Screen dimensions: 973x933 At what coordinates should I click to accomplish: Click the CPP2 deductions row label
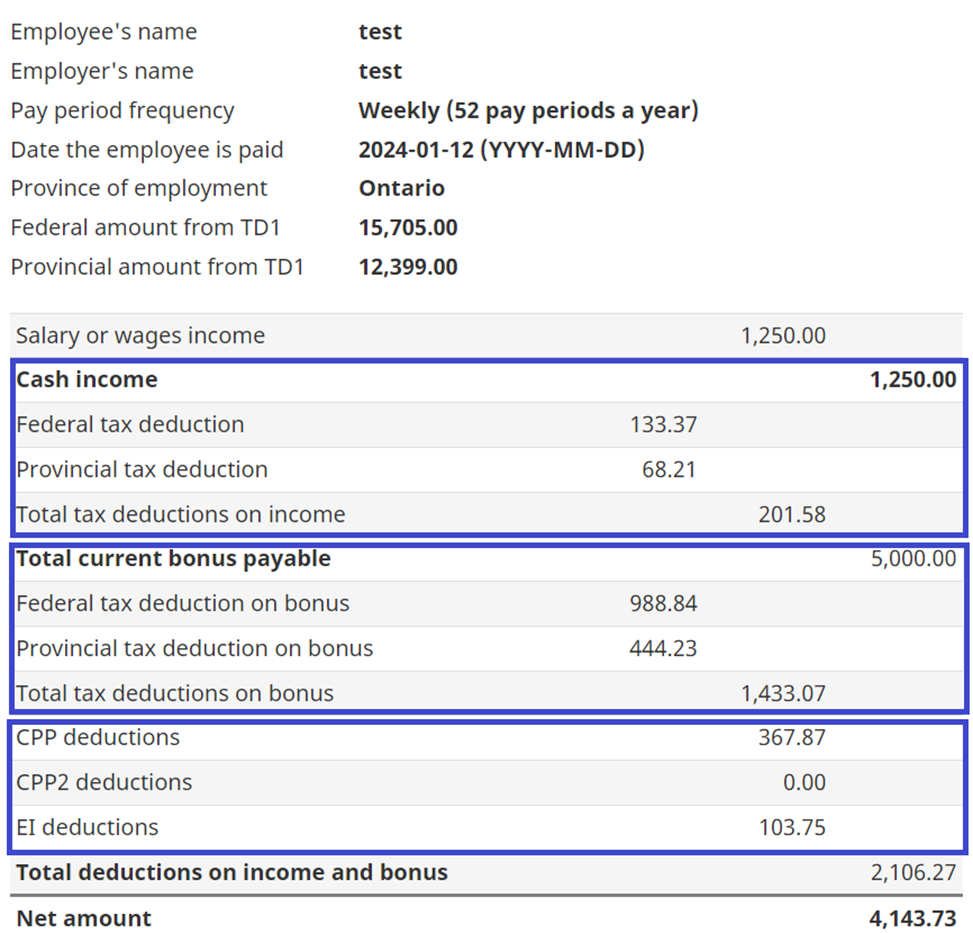104,782
